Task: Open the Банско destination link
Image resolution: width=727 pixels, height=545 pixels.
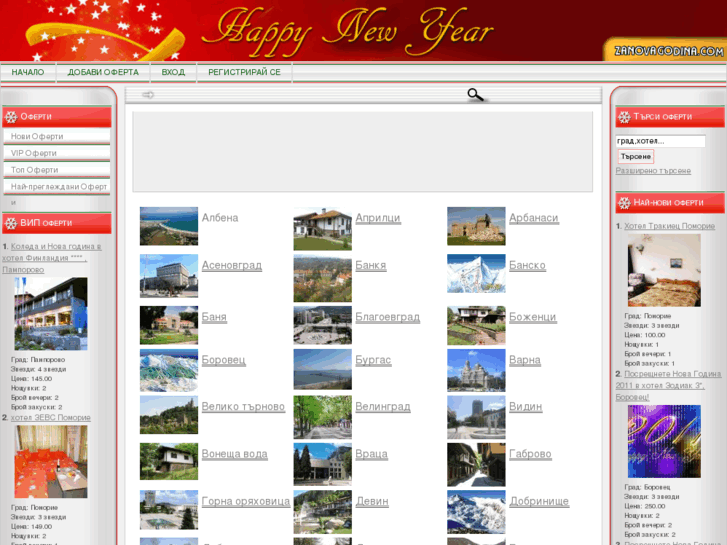Action: click(527, 265)
